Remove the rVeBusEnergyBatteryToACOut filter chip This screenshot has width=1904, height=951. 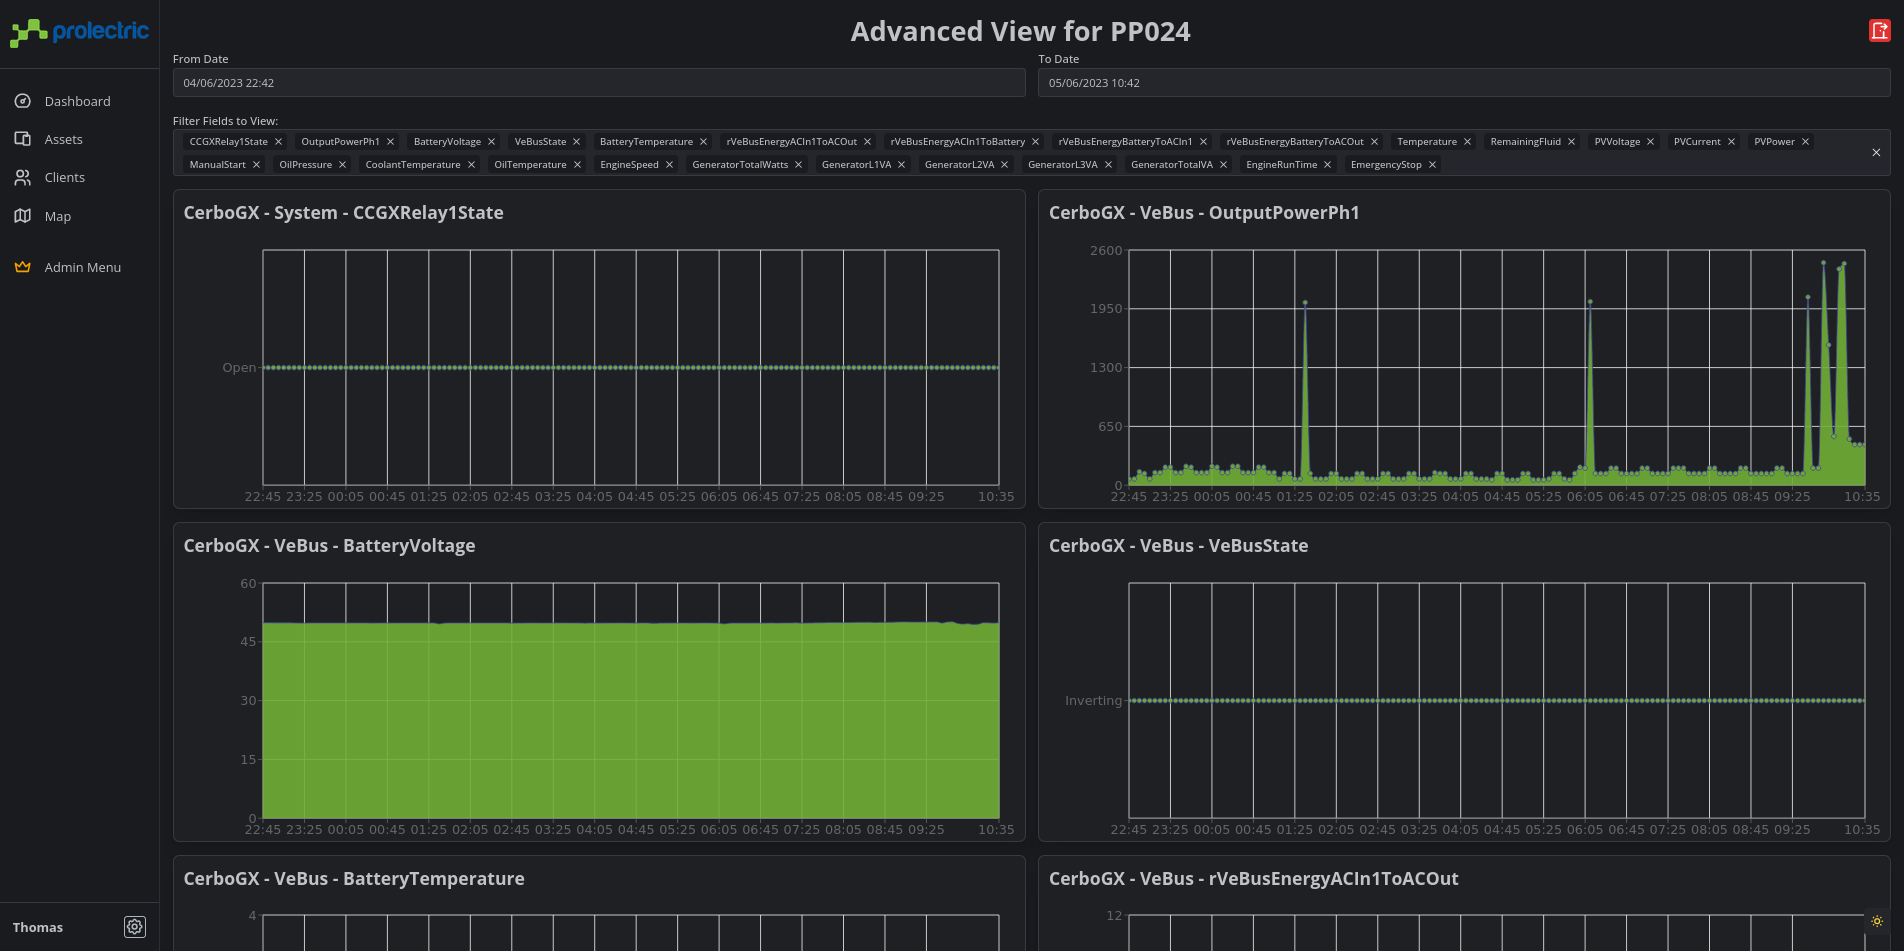(x=1374, y=142)
